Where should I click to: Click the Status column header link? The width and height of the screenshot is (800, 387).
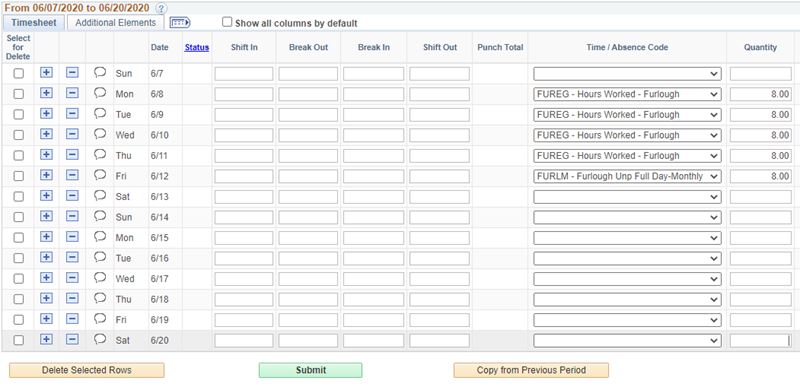click(x=197, y=47)
